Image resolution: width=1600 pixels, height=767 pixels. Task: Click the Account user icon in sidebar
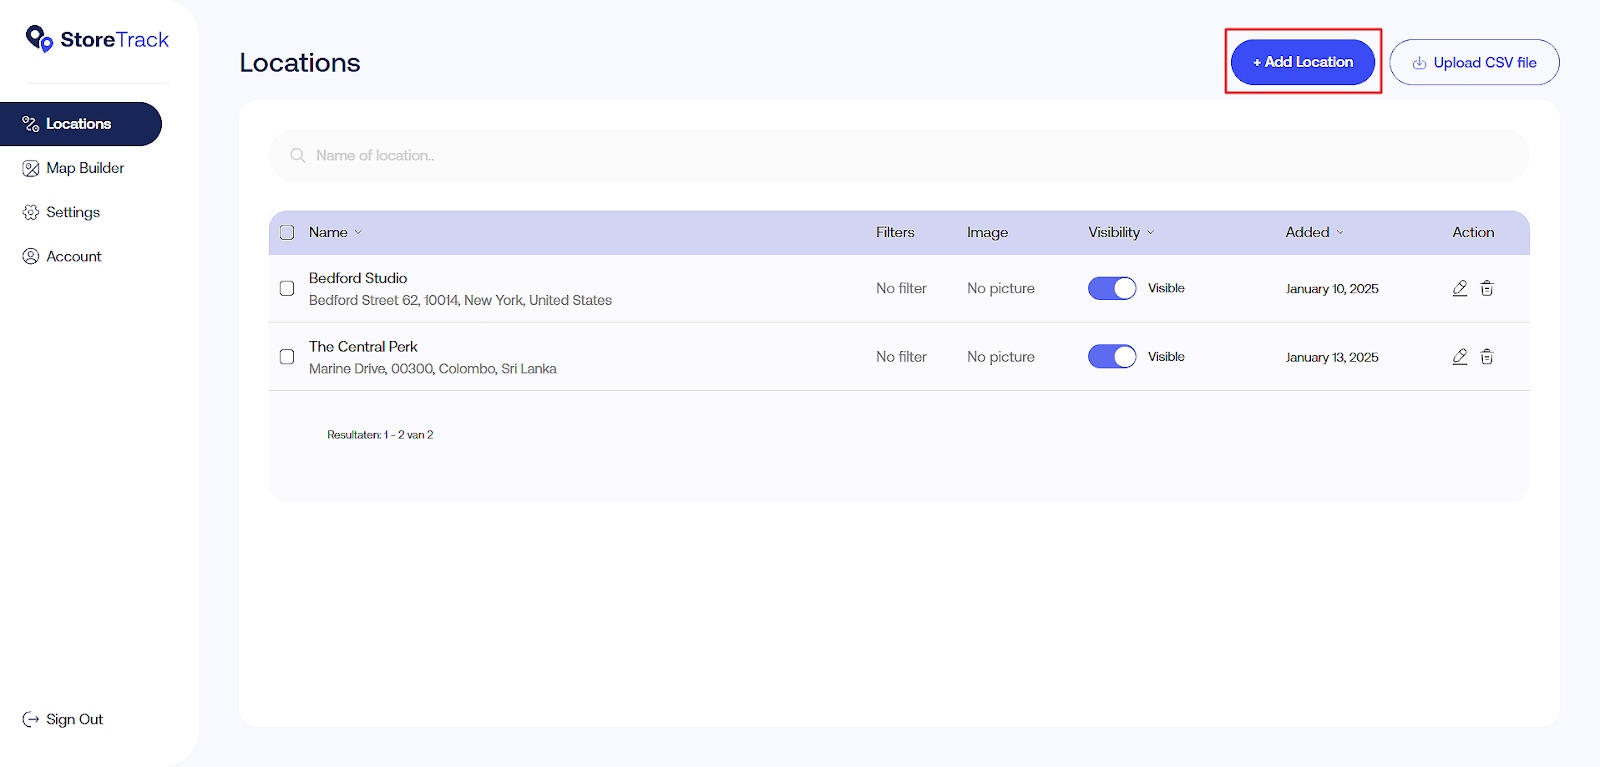(x=31, y=256)
